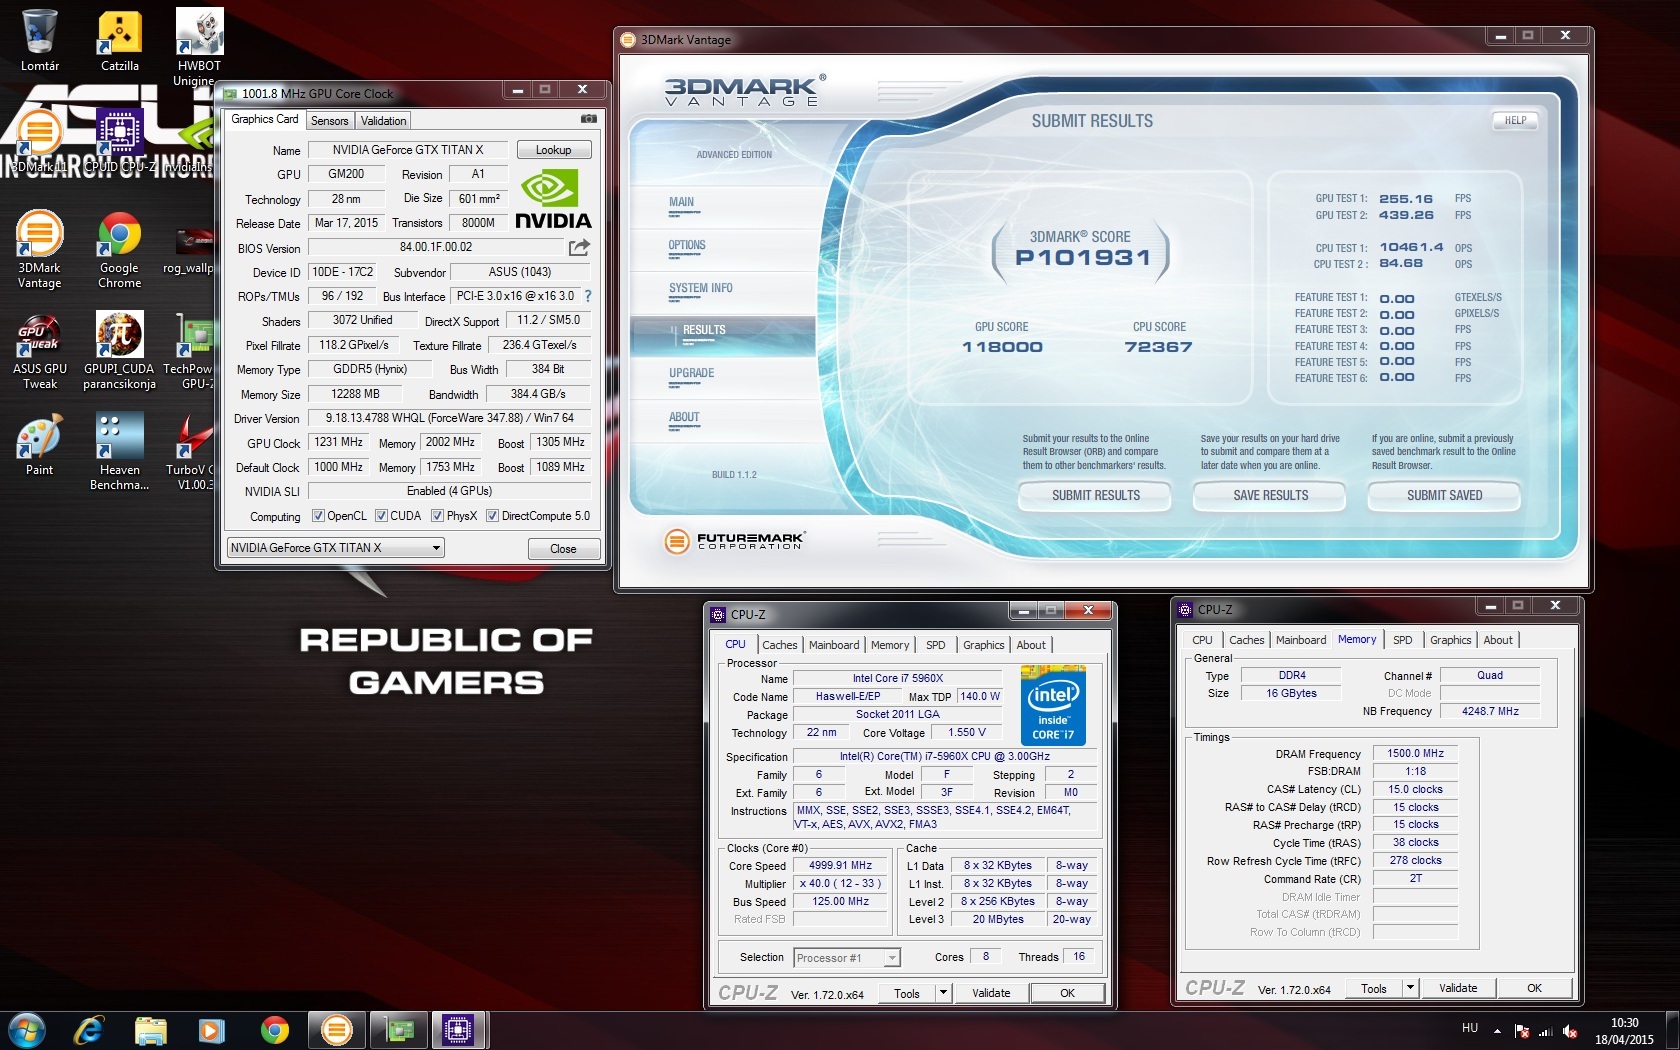The image size is (1680, 1050).
Task: Select UPGRADE in 3DMark Vantage sidebar
Action: [x=691, y=373]
